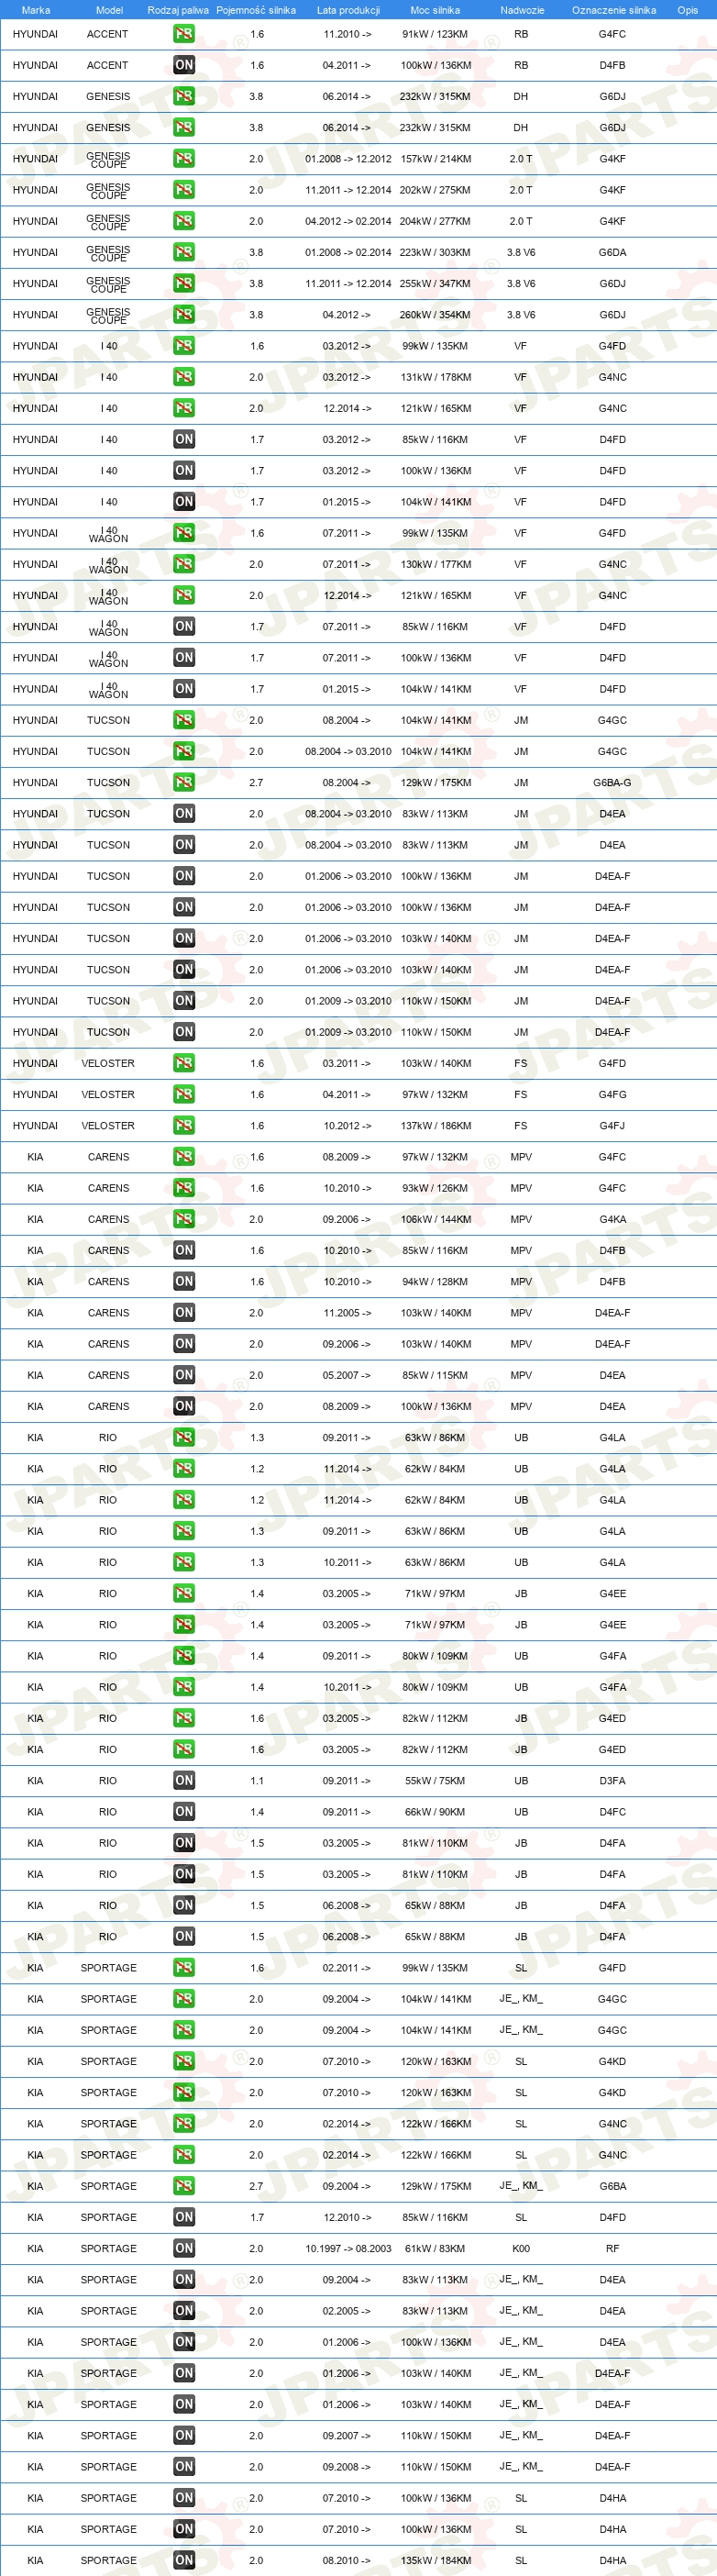The height and width of the screenshot is (2576, 717).
Task: Select the ON icon for SPORTAGE 61kW / 83KM
Action: 184,2249
